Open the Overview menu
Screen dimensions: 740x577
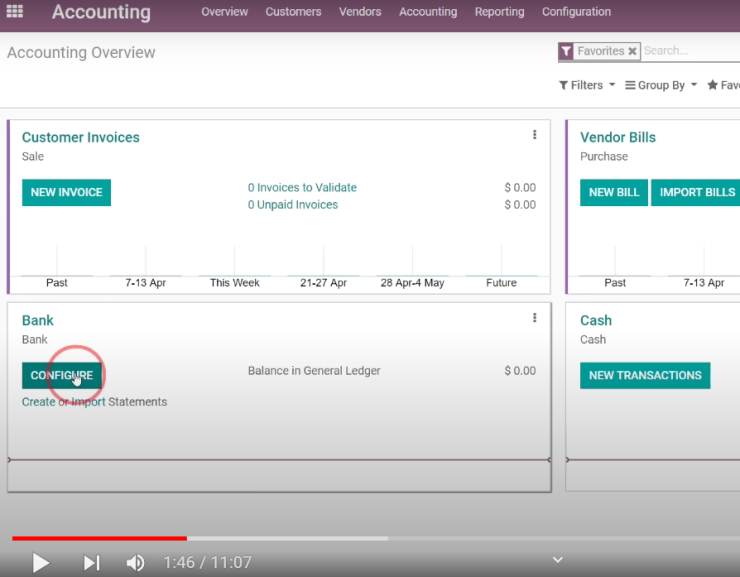(225, 12)
